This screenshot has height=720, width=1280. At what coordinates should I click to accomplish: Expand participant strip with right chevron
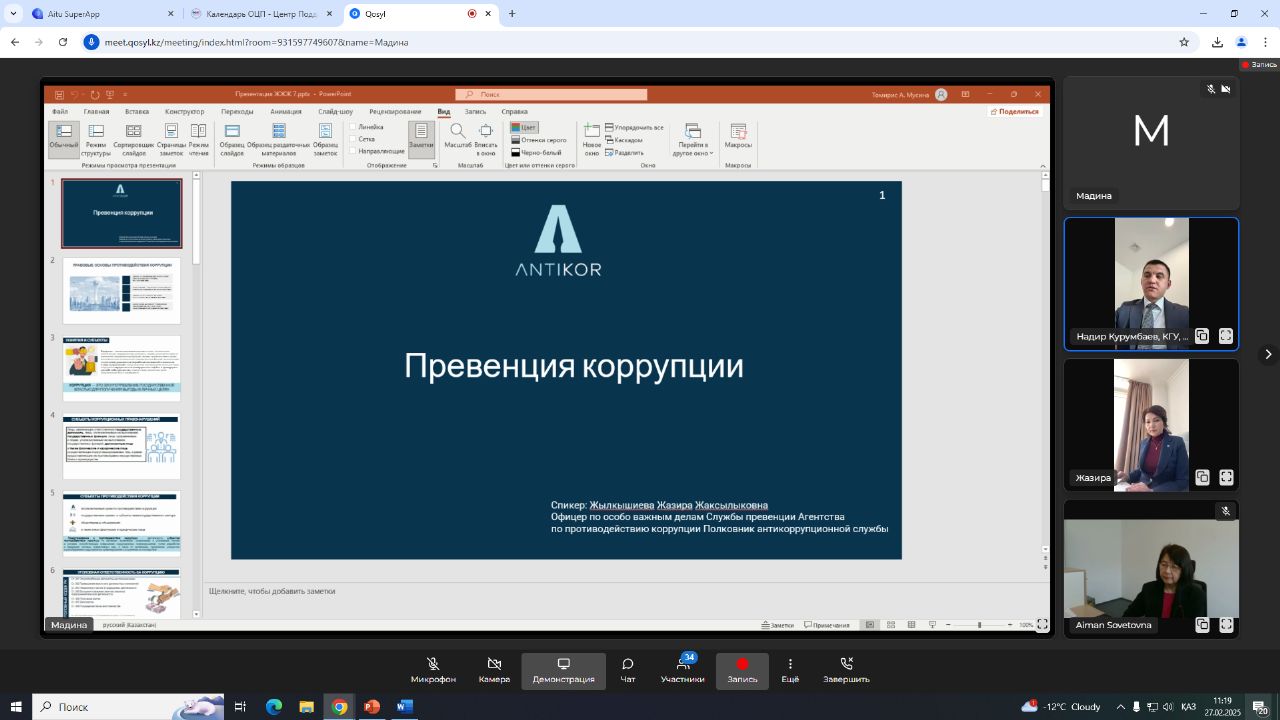(x=1268, y=354)
